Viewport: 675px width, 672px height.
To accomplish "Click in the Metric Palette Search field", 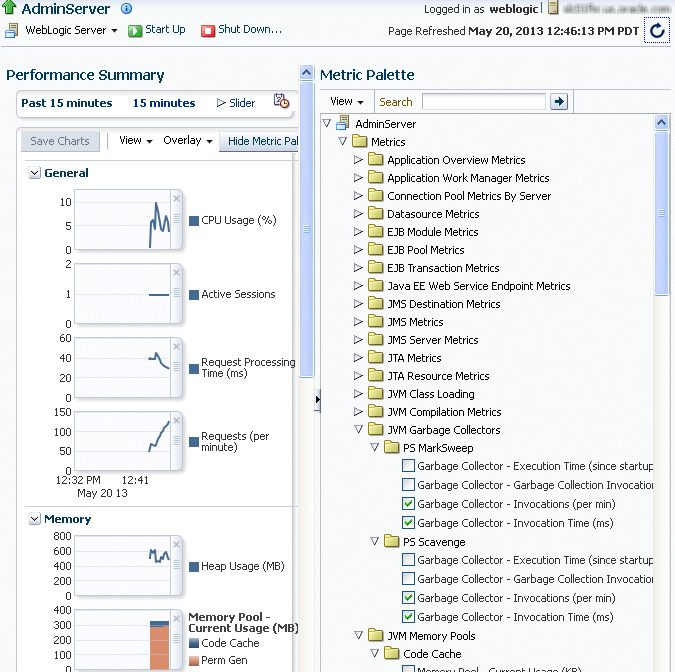I will pos(483,102).
